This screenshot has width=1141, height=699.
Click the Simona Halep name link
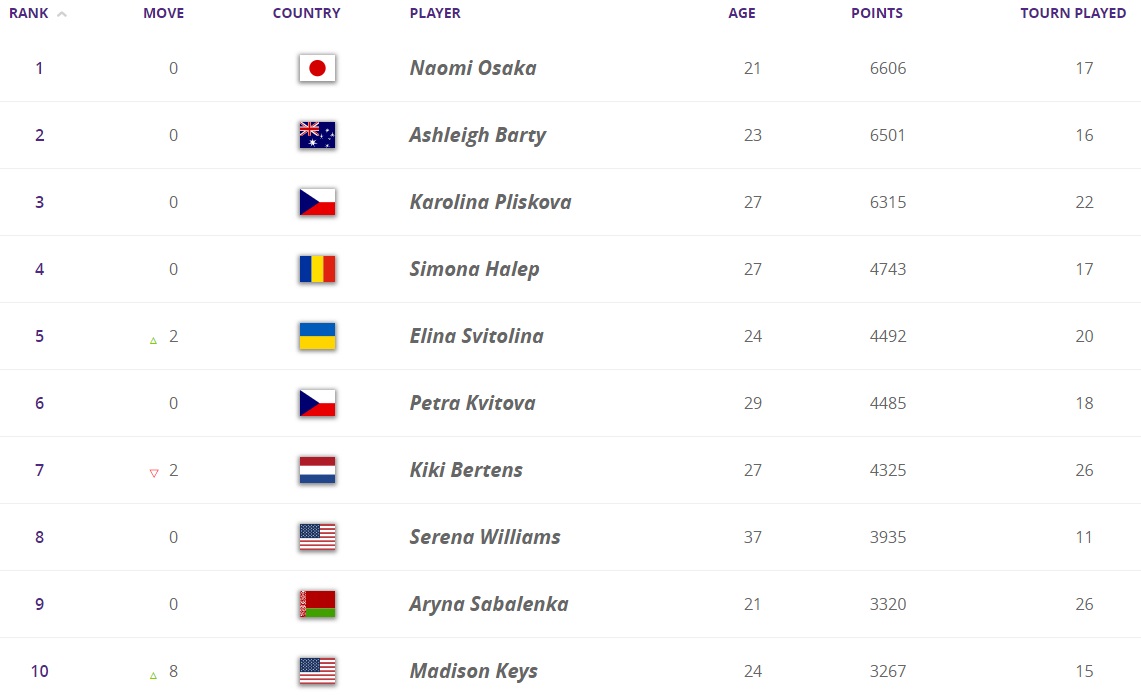click(x=474, y=269)
